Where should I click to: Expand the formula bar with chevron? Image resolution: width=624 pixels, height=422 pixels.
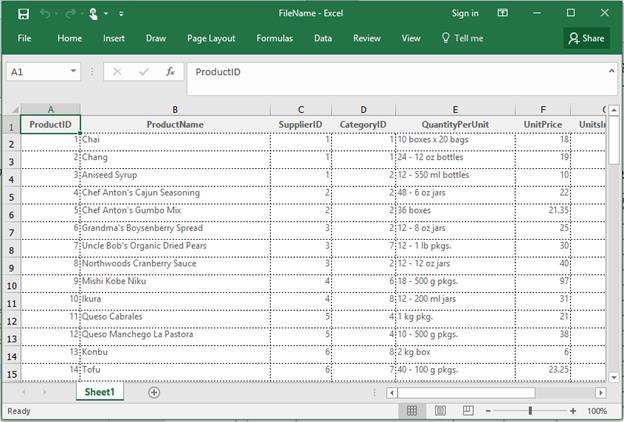pyautogui.click(x=612, y=71)
